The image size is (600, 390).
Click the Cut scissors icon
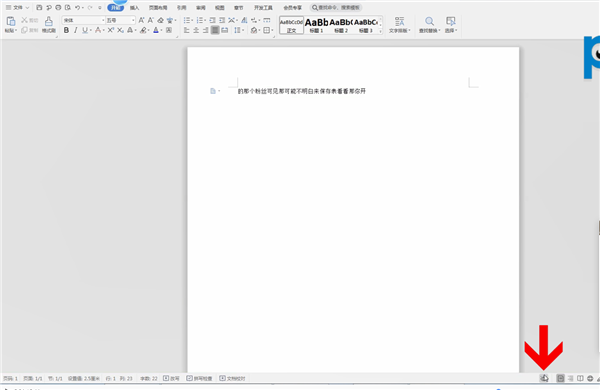pyautogui.click(x=24, y=20)
